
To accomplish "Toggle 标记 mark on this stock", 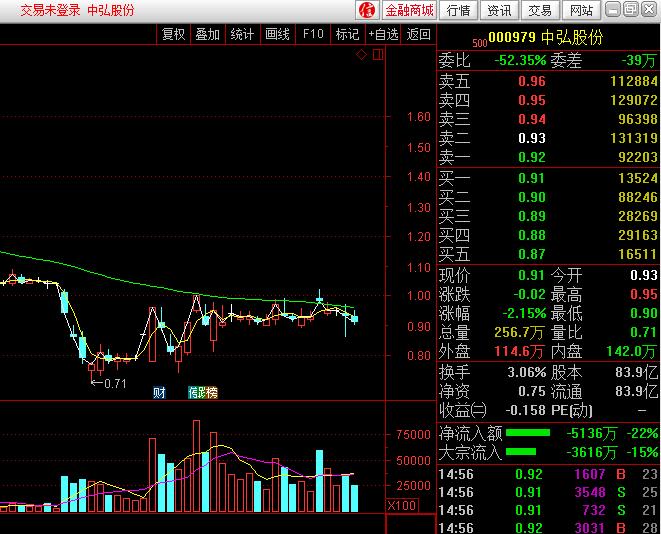I will (x=347, y=34).
